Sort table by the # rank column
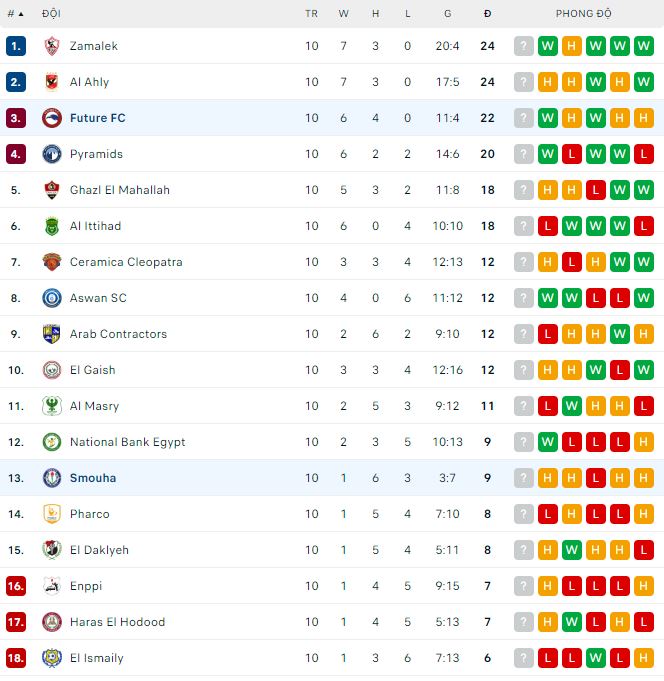Image resolution: width=664 pixels, height=681 pixels. pos(15,14)
